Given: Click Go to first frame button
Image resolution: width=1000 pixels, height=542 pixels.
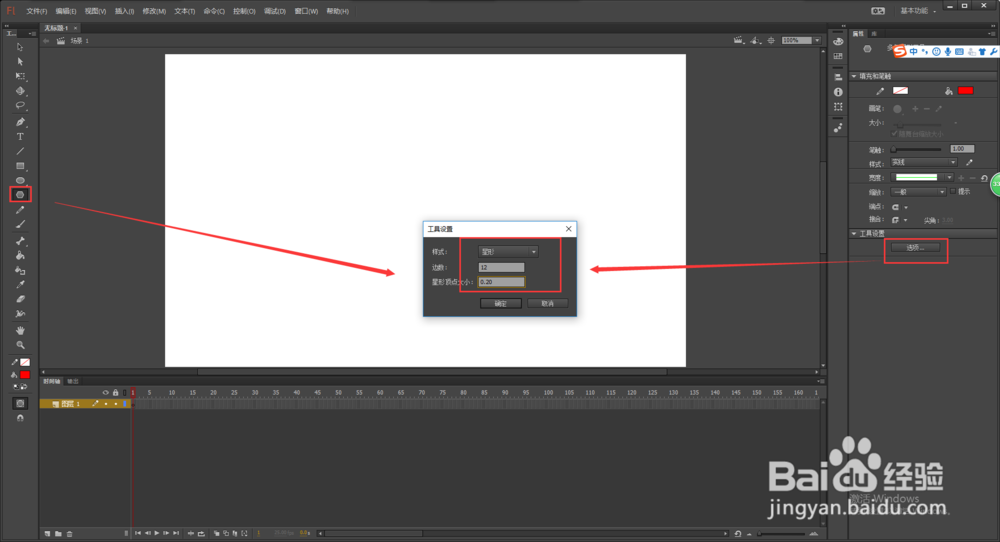Looking at the screenshot, I should pyautogui.click(x=138, y=534).
